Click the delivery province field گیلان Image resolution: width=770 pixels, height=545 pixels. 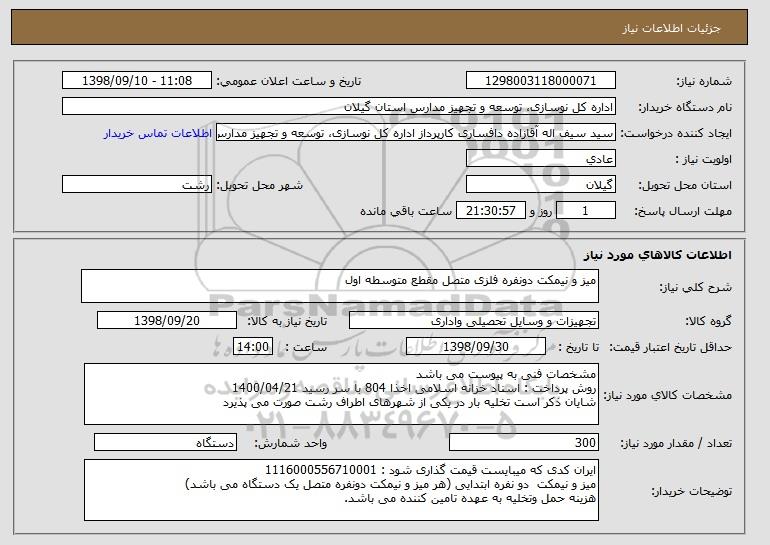pos(541,185)
